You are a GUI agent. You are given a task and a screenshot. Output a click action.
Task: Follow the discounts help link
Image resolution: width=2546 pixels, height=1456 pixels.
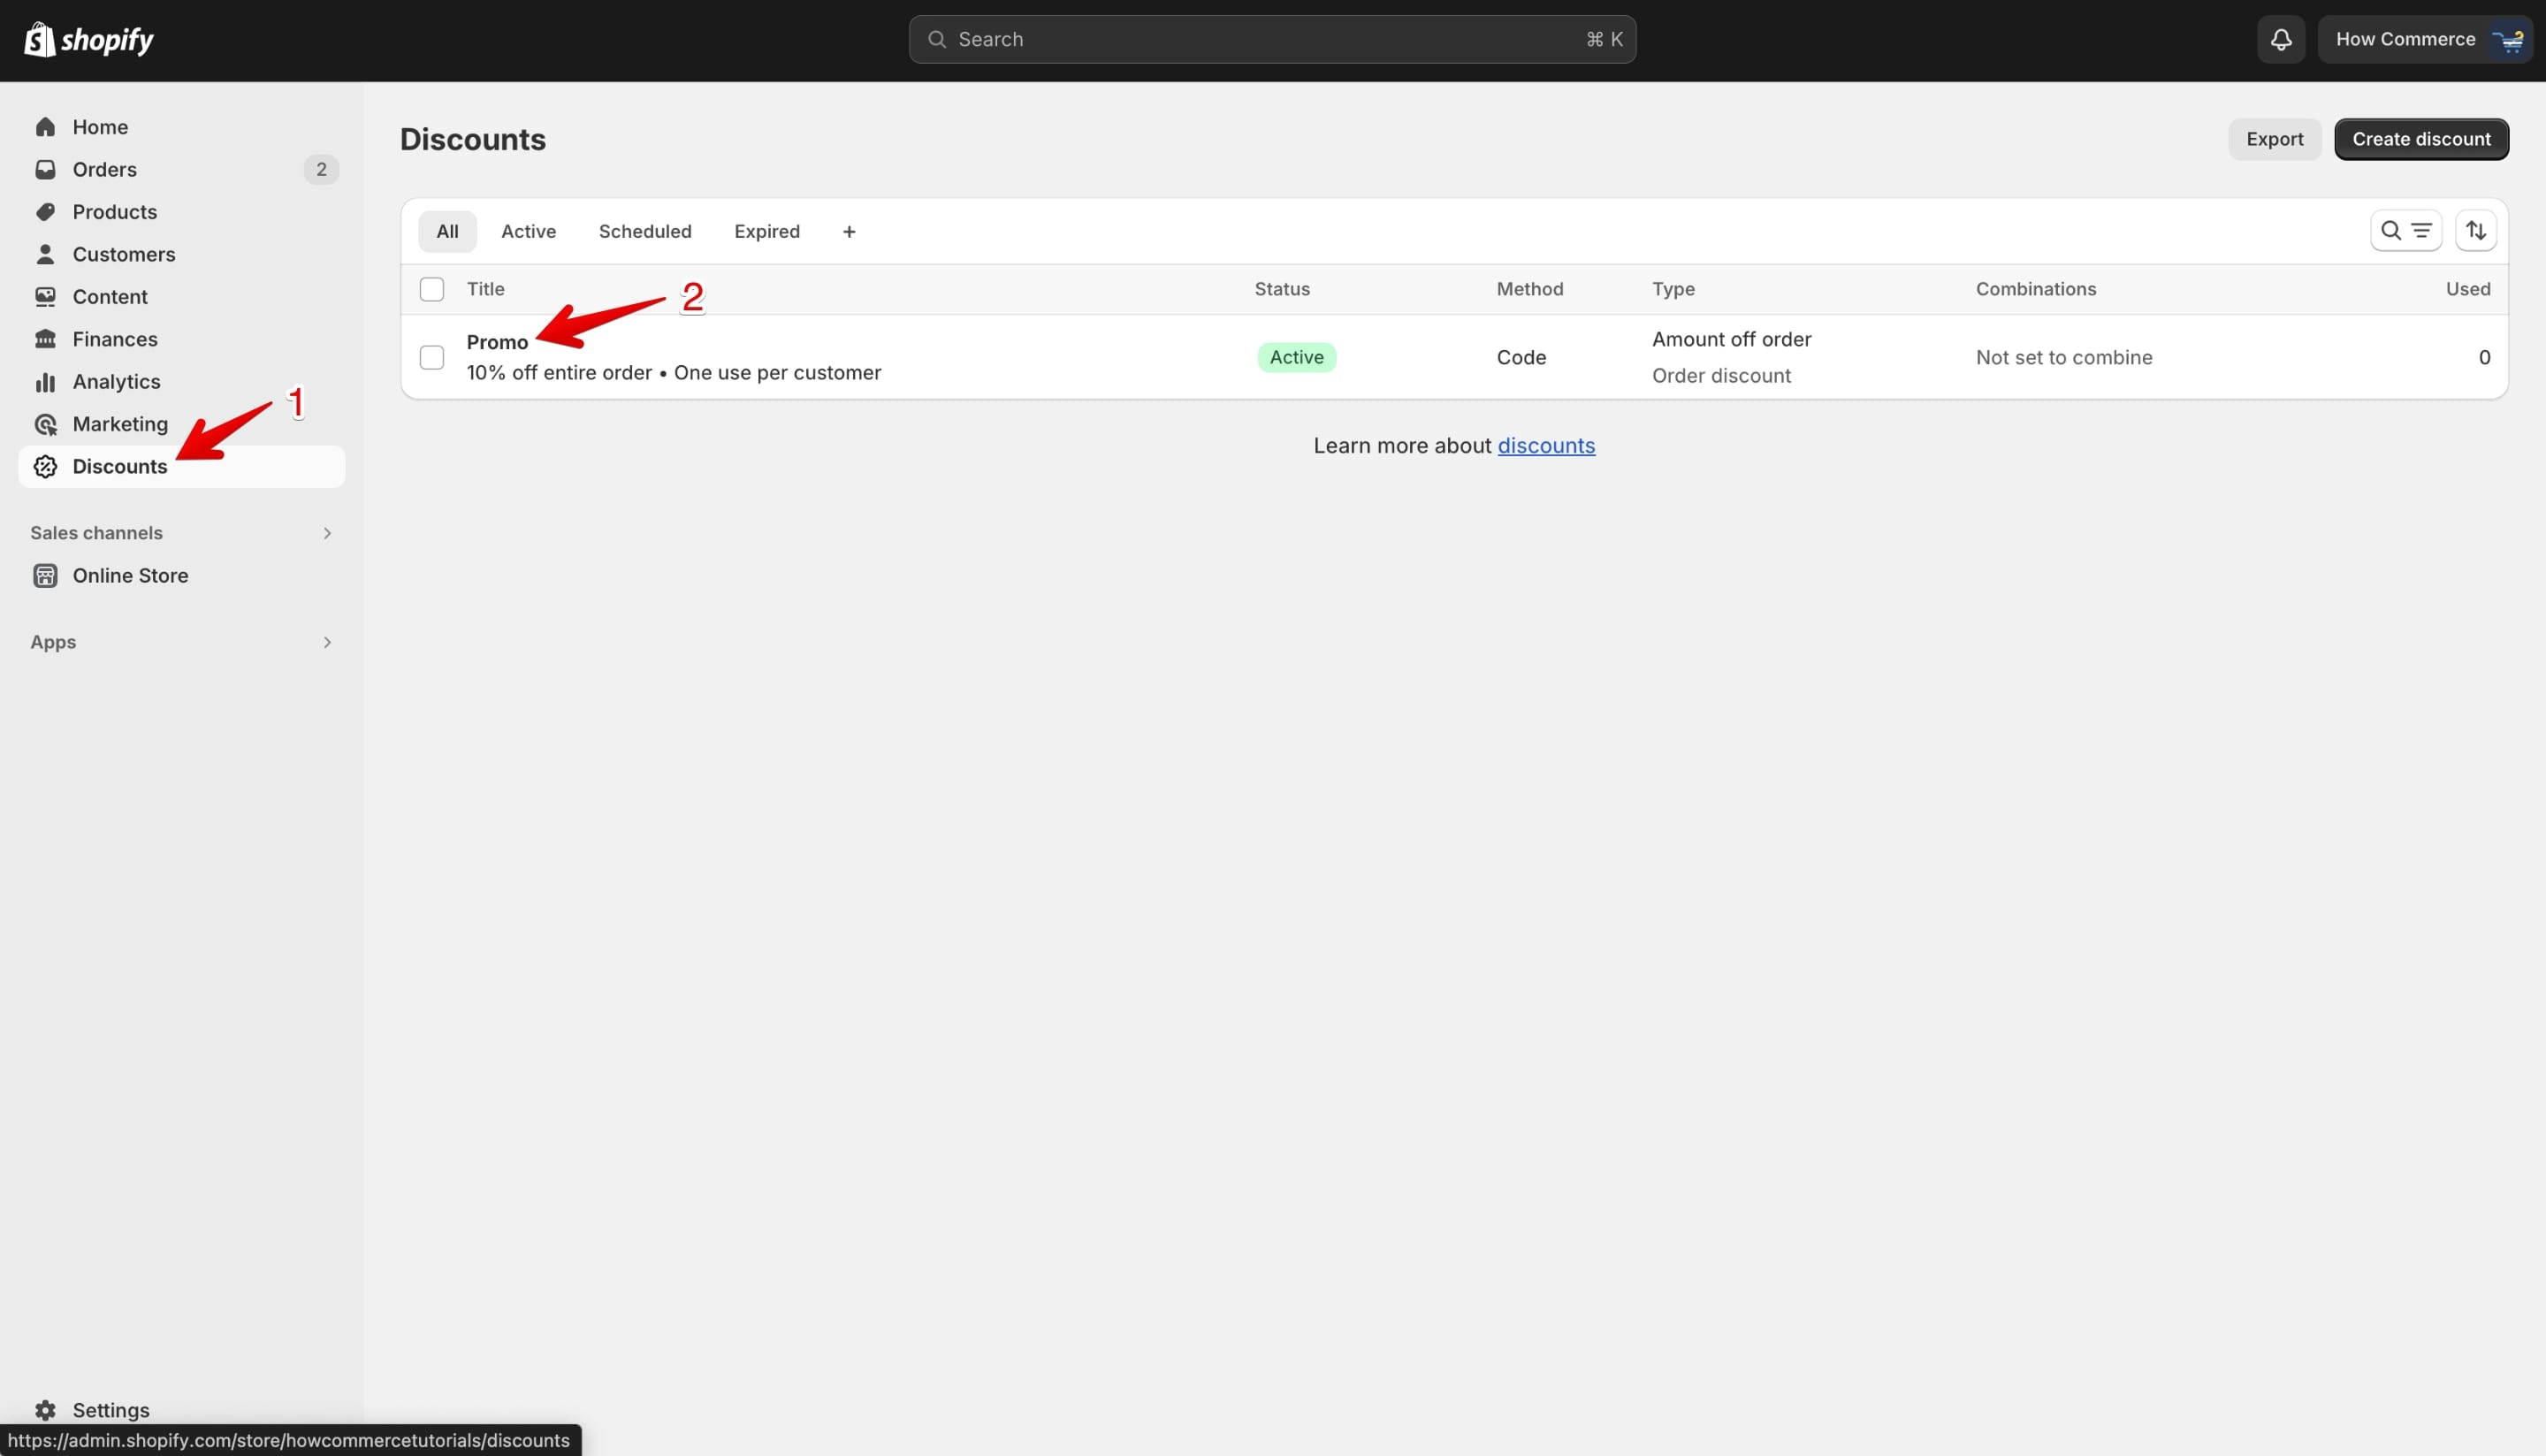[x=1546, y=446]
